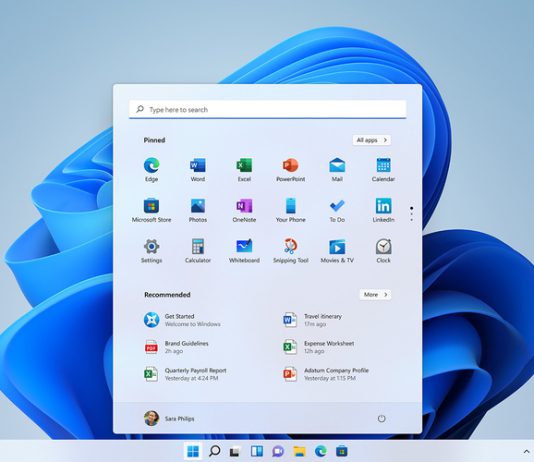Open Widgets from the taskbar
The height and width of the screenshot is (462, 534).
pyautogui.click(x=257, y=451)
